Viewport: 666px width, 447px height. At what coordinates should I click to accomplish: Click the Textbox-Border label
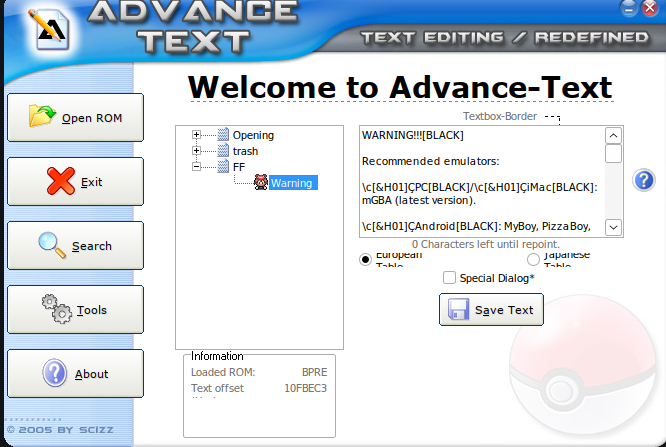500,116
